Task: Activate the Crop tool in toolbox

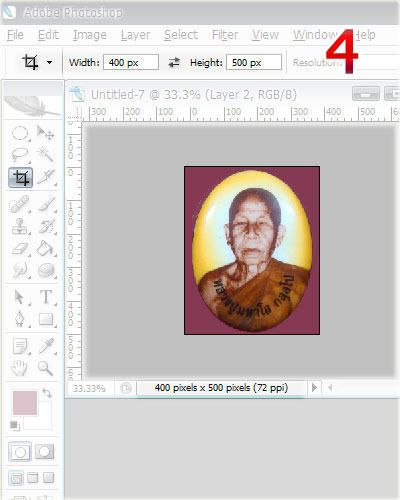Action: [21, 178]
